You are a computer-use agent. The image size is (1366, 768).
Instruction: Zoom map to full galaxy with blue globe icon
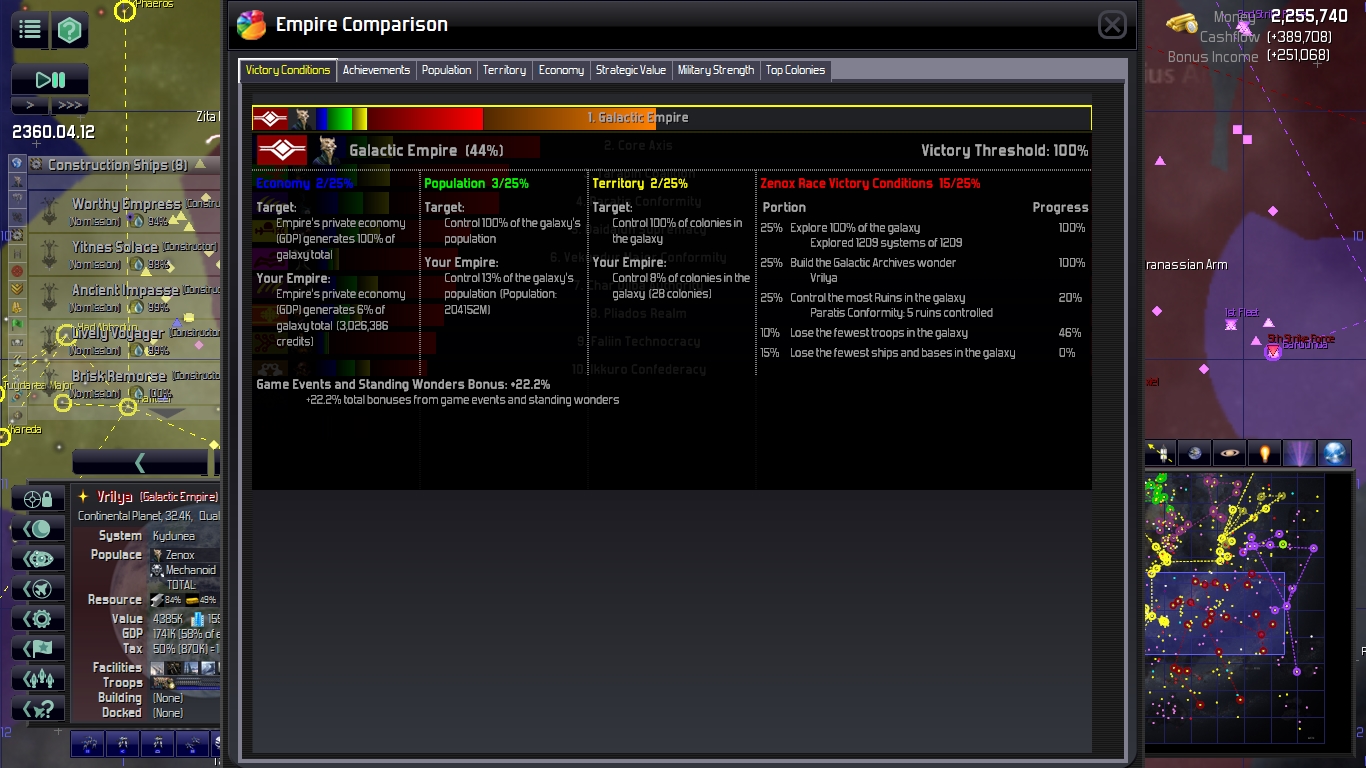(1335, 453)
